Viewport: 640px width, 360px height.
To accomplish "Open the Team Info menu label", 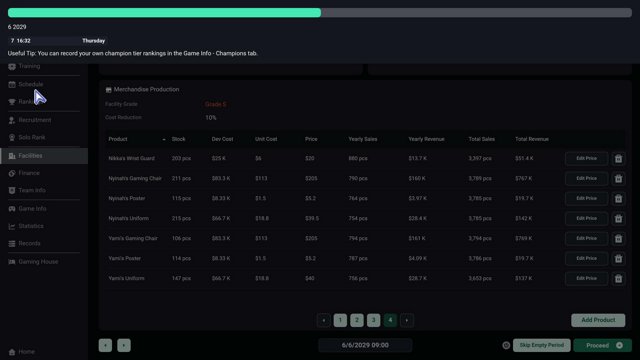I will [32, 190].
